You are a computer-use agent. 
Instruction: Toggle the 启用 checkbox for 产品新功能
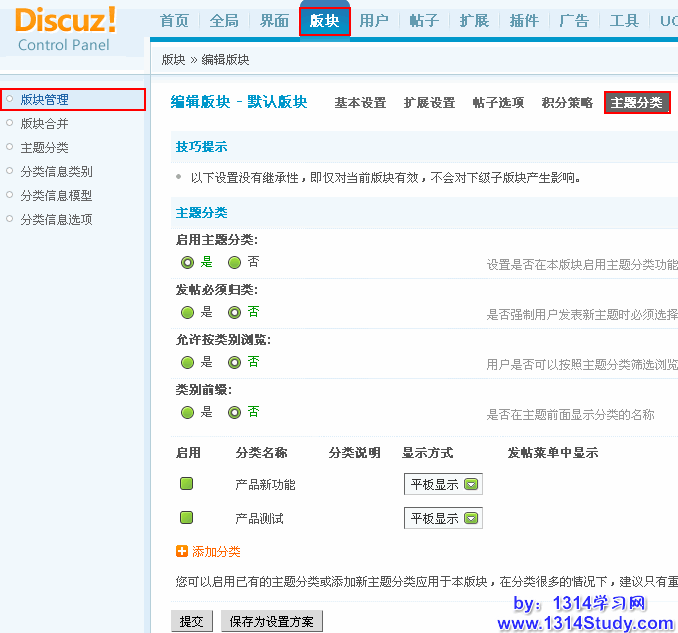click(186, 484)
